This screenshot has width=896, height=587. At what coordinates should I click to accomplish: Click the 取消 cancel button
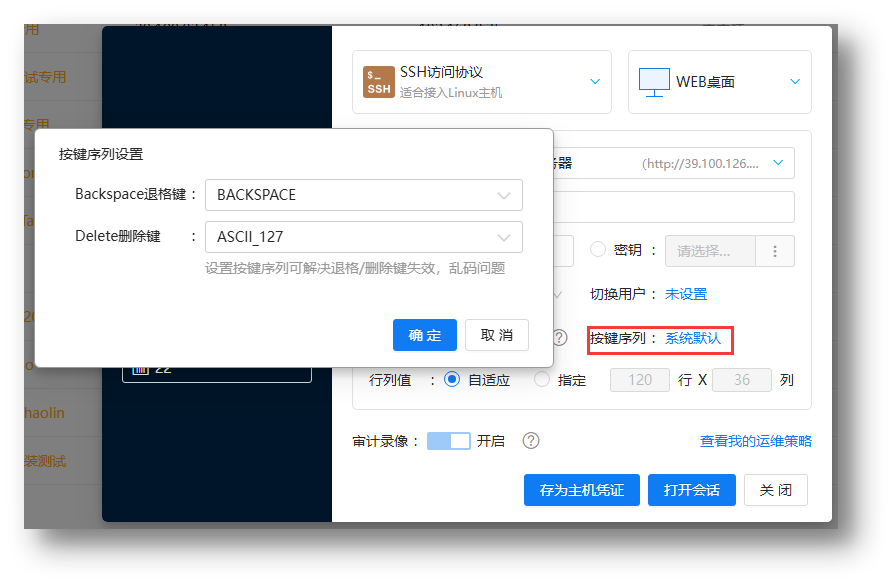pyautogui.click(x=496, y=335)
